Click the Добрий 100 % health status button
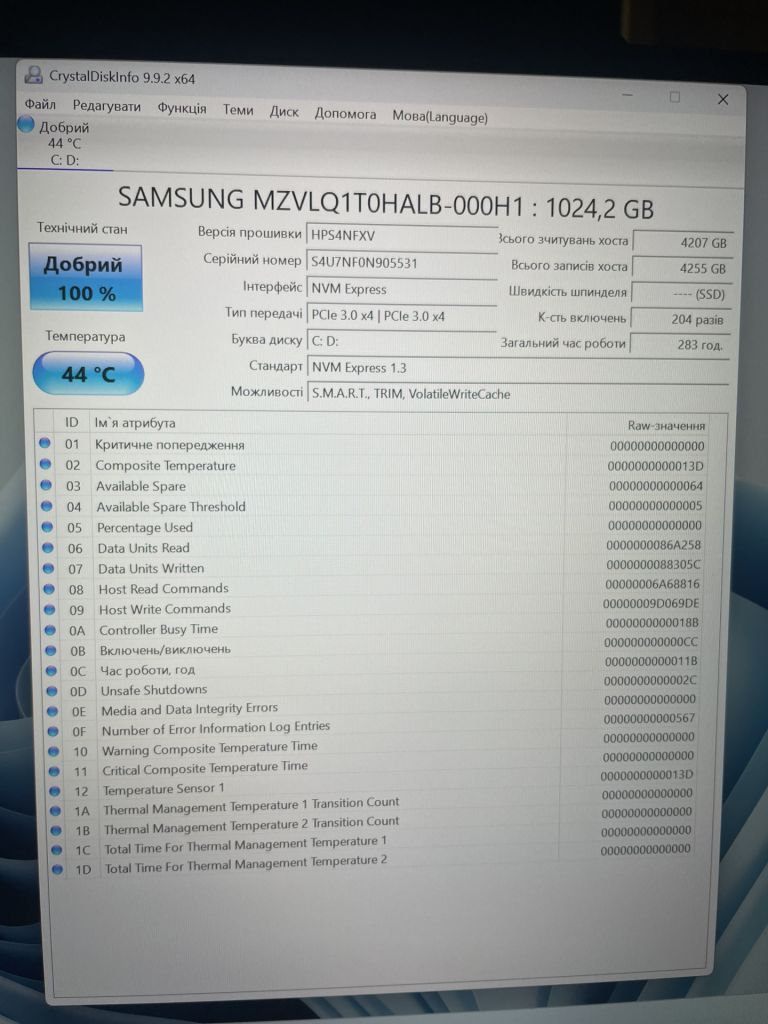This screenshot has width=768, height=1024. [x=86, y=278]
